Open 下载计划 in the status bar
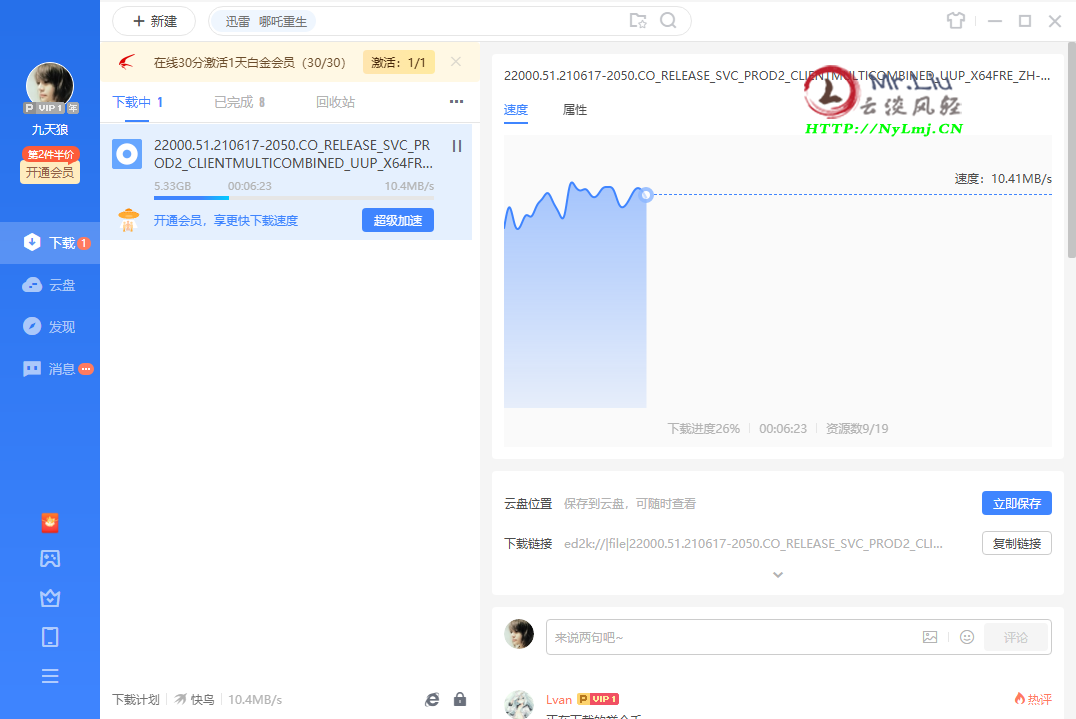This screenshot has width=1076, height=719. [x=136, y=700]
